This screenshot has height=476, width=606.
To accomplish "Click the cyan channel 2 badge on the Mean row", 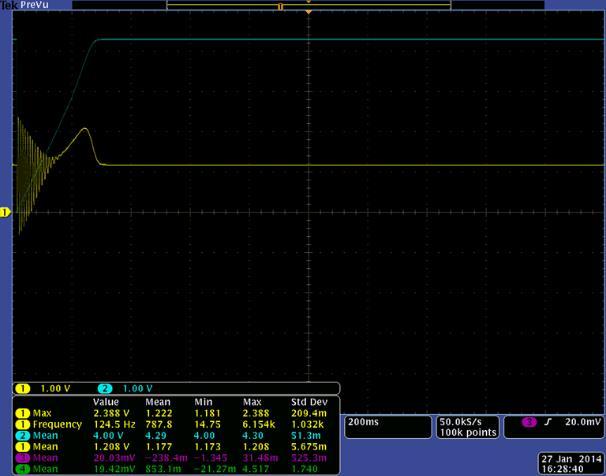I will coord(22,436).
